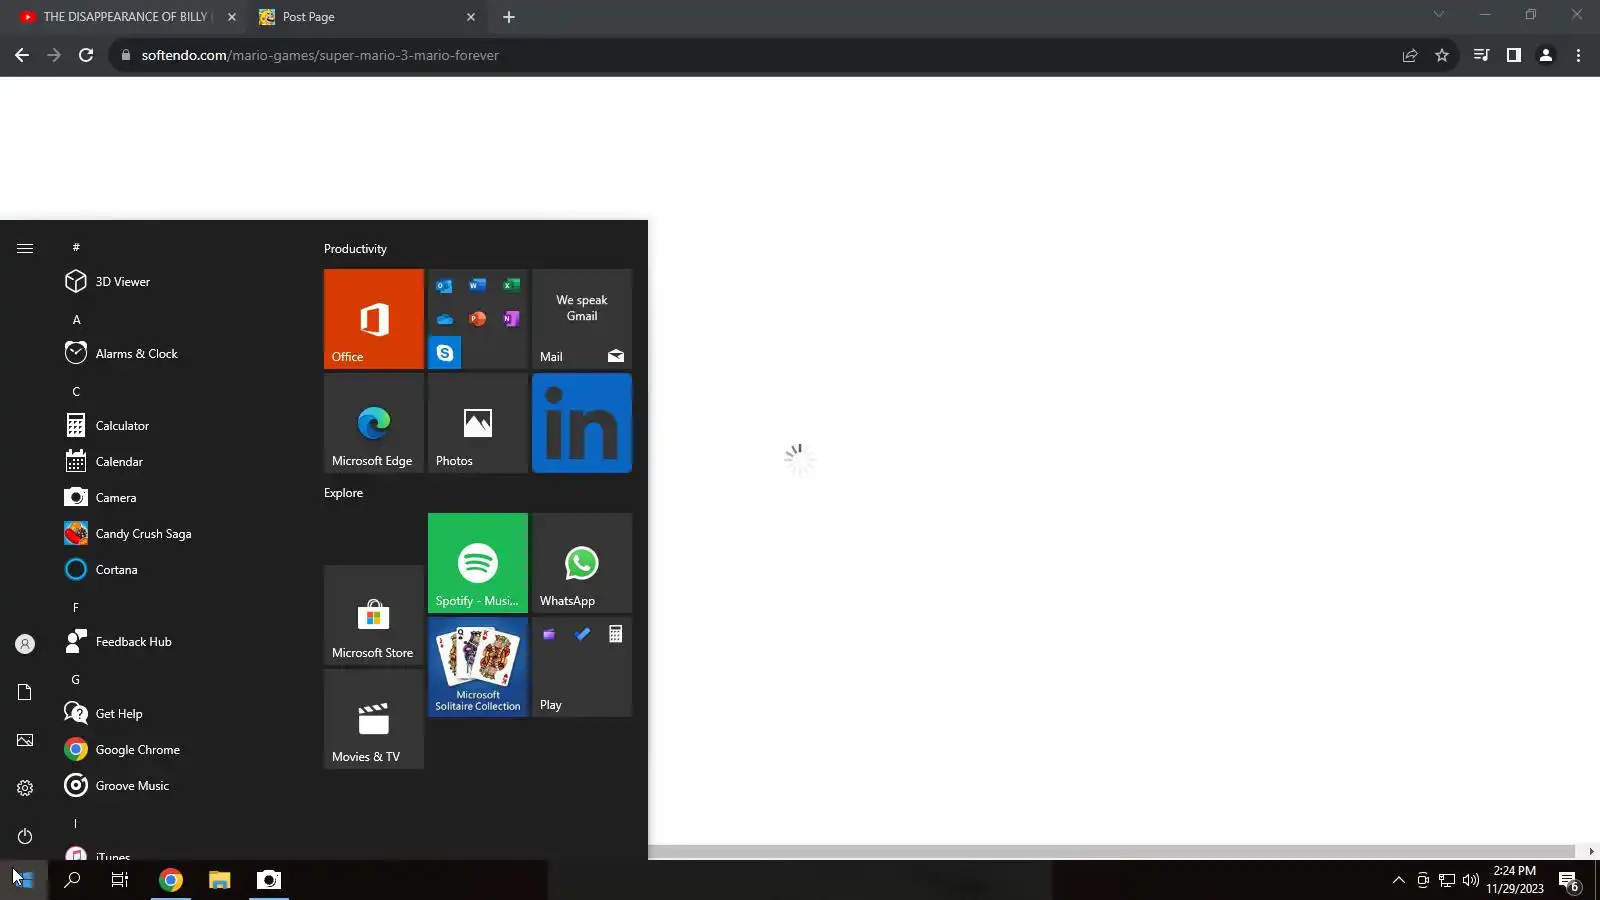Open Chrome profile menu
The image size is (1600, 900).
point(1546,55)
